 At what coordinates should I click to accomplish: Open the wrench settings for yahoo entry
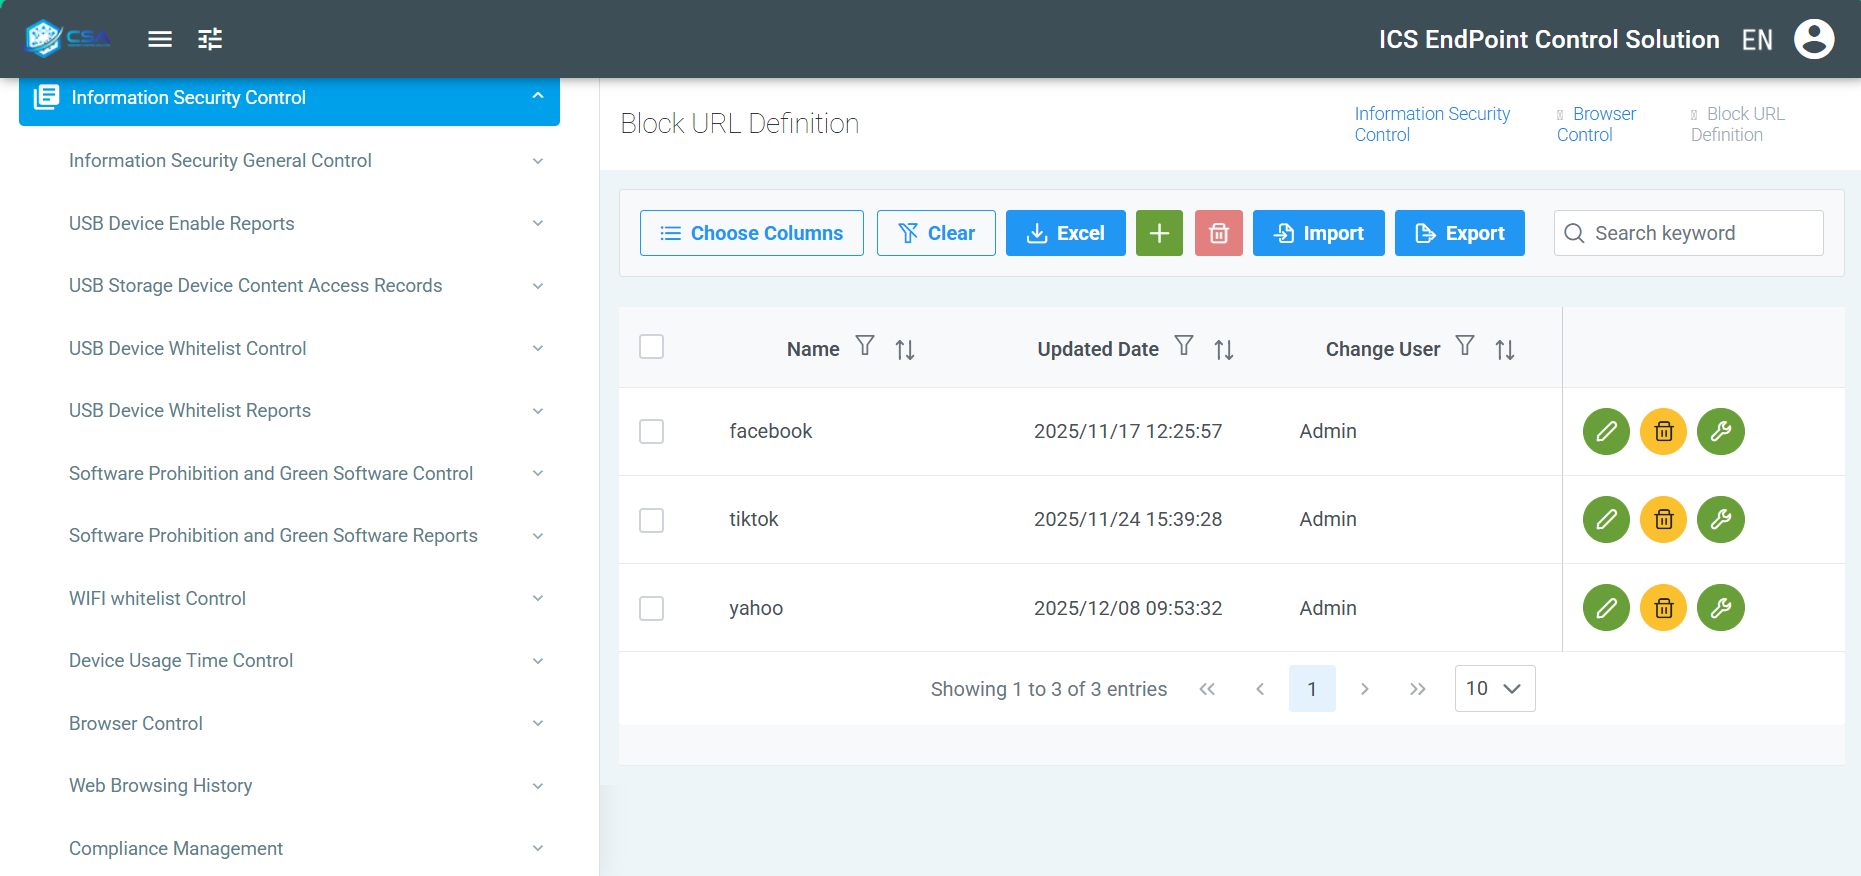(x=1720, y=607)
